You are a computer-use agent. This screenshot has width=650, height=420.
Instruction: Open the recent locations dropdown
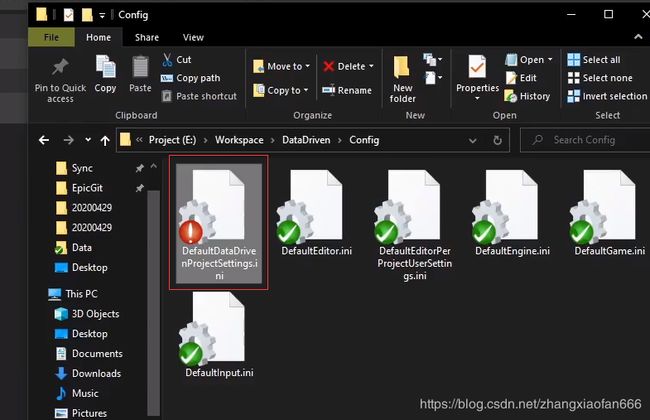point(88,140)
